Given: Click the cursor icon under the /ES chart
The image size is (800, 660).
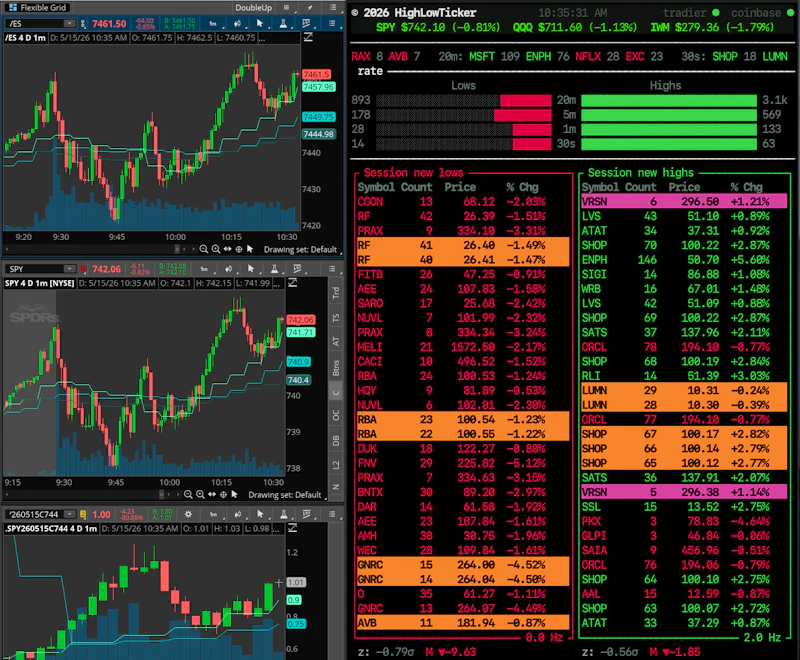Looking at the screenshot, I should point(250,249).
